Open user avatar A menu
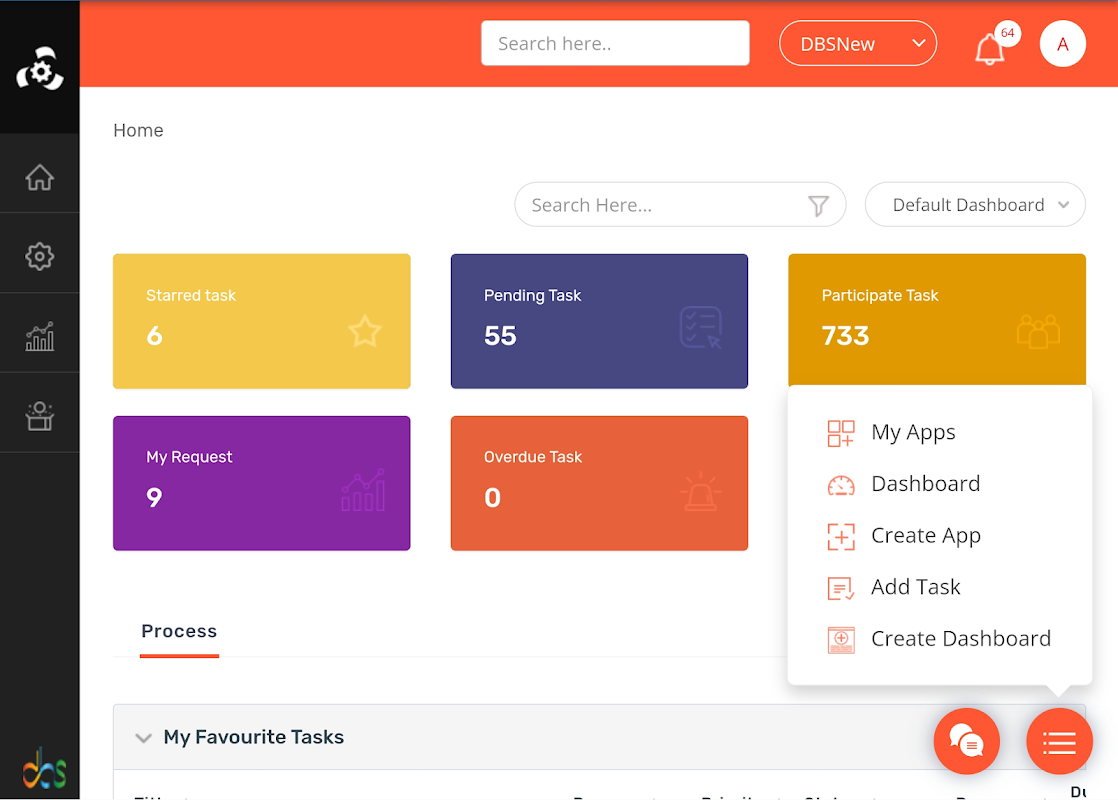 (1062, 44)
